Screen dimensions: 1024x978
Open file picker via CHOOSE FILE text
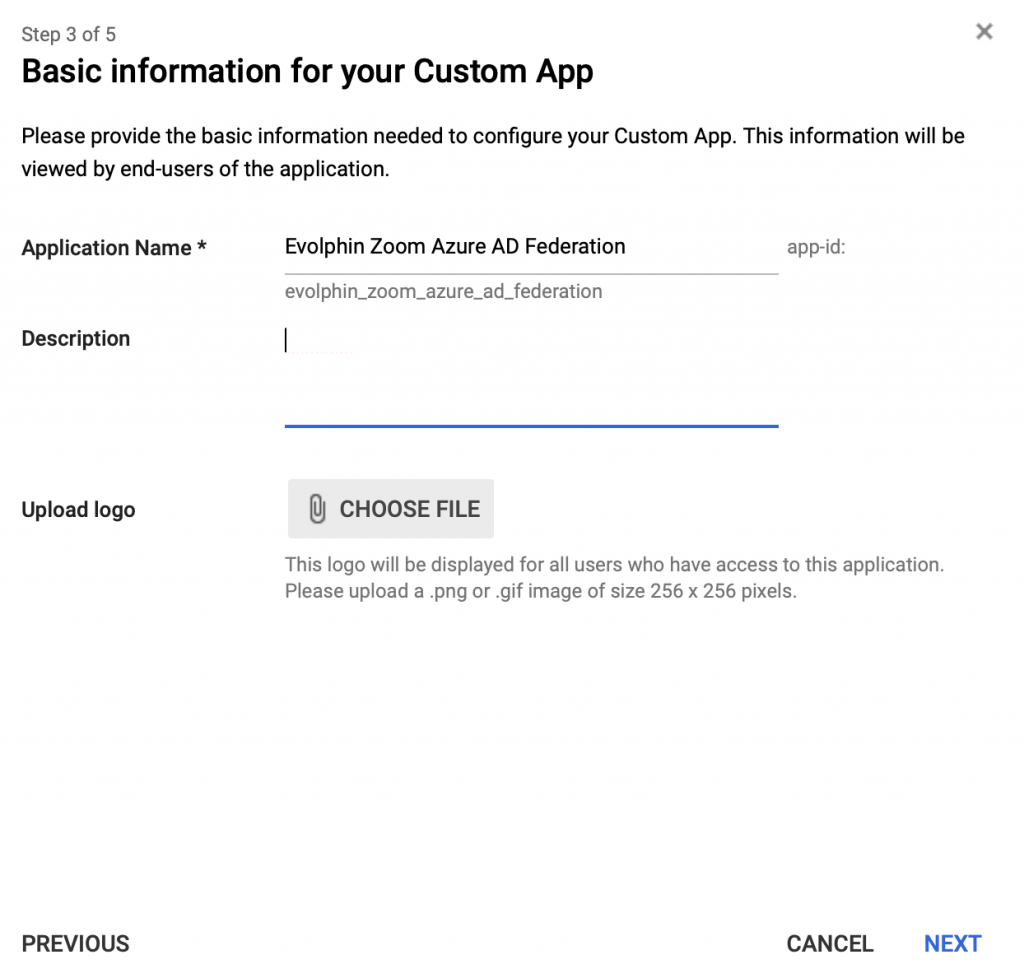pyautogui.click(x=409, y=509)
